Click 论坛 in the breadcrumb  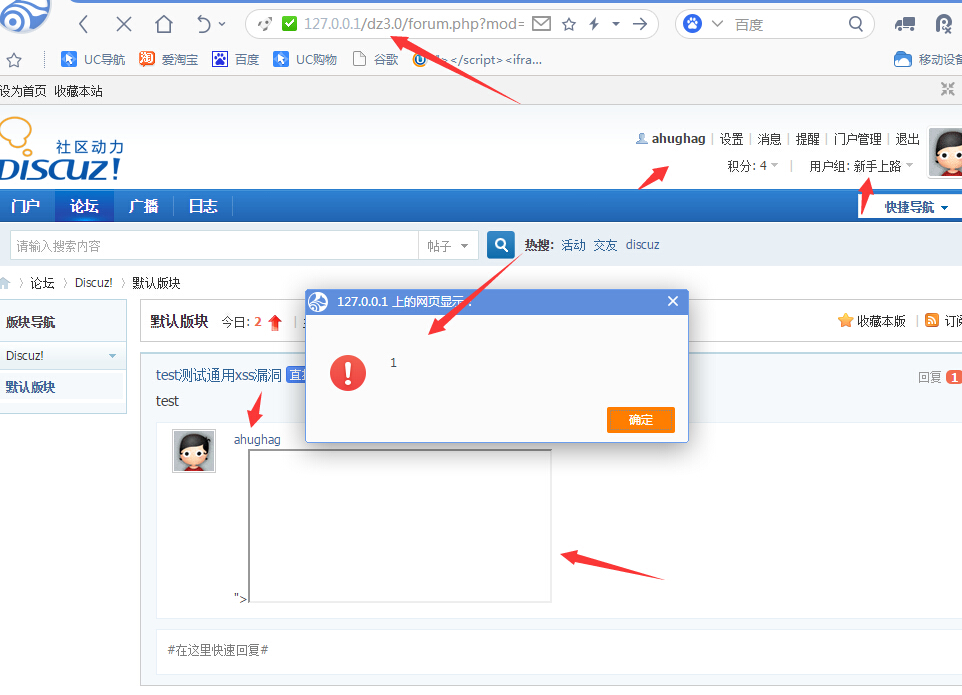[x=42, y=283]
